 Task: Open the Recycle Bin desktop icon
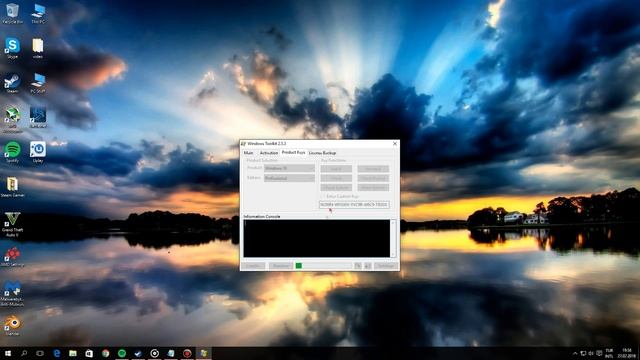12,13
